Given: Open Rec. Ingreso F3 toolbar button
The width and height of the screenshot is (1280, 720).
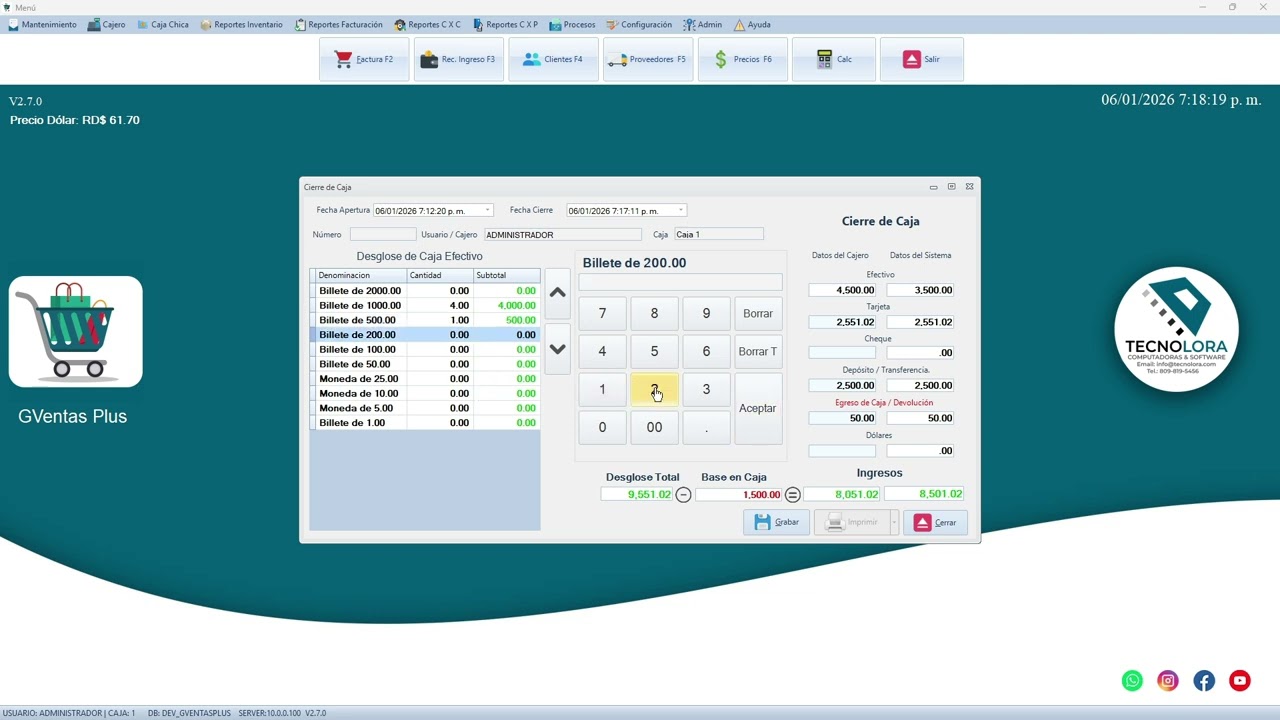Looking at the screenshot, I should [458, 59].
